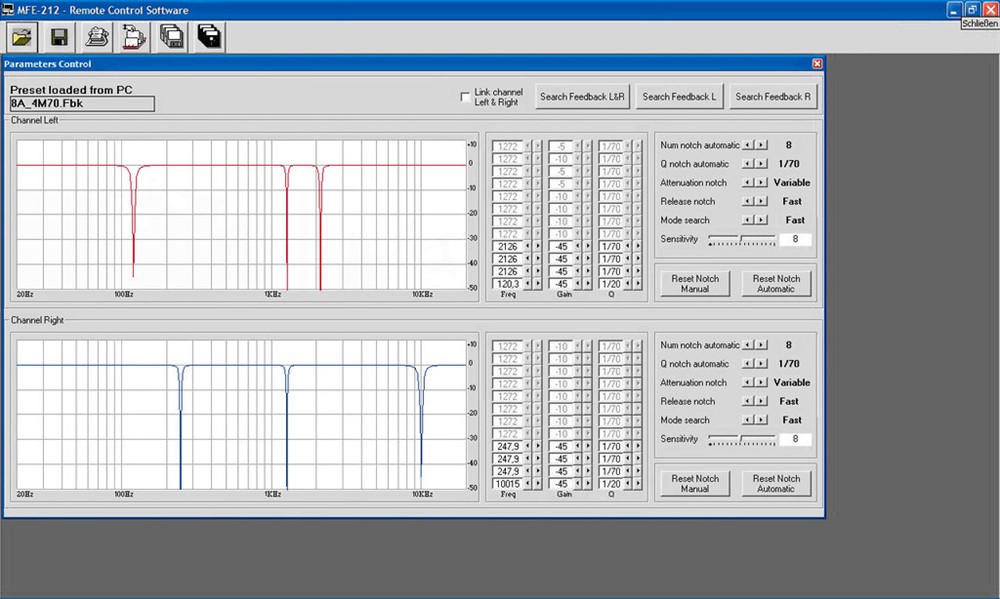
Task: Start Search Feedback R
Action: click(x=774, y=97)
